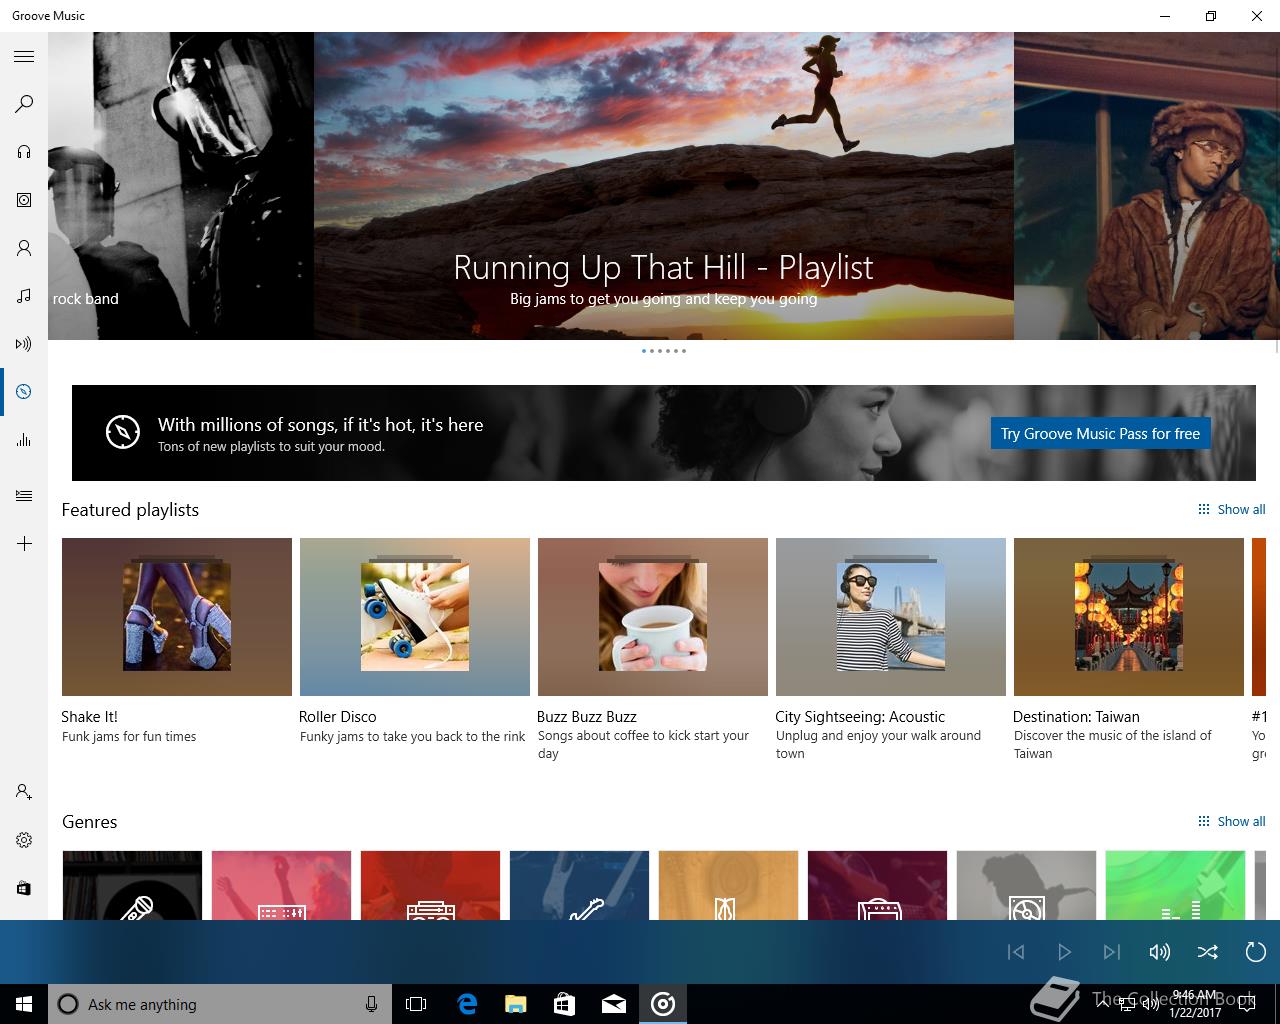Click the sign-in account icon in sidebar
The height and width of the screenshot is (1024, 1280).
(x=24, y=792)
